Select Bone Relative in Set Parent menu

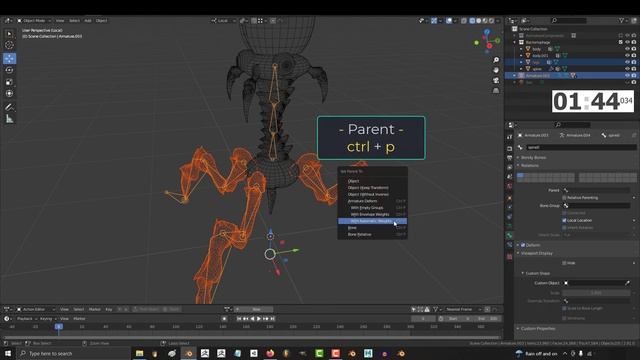tap(372, 234)
